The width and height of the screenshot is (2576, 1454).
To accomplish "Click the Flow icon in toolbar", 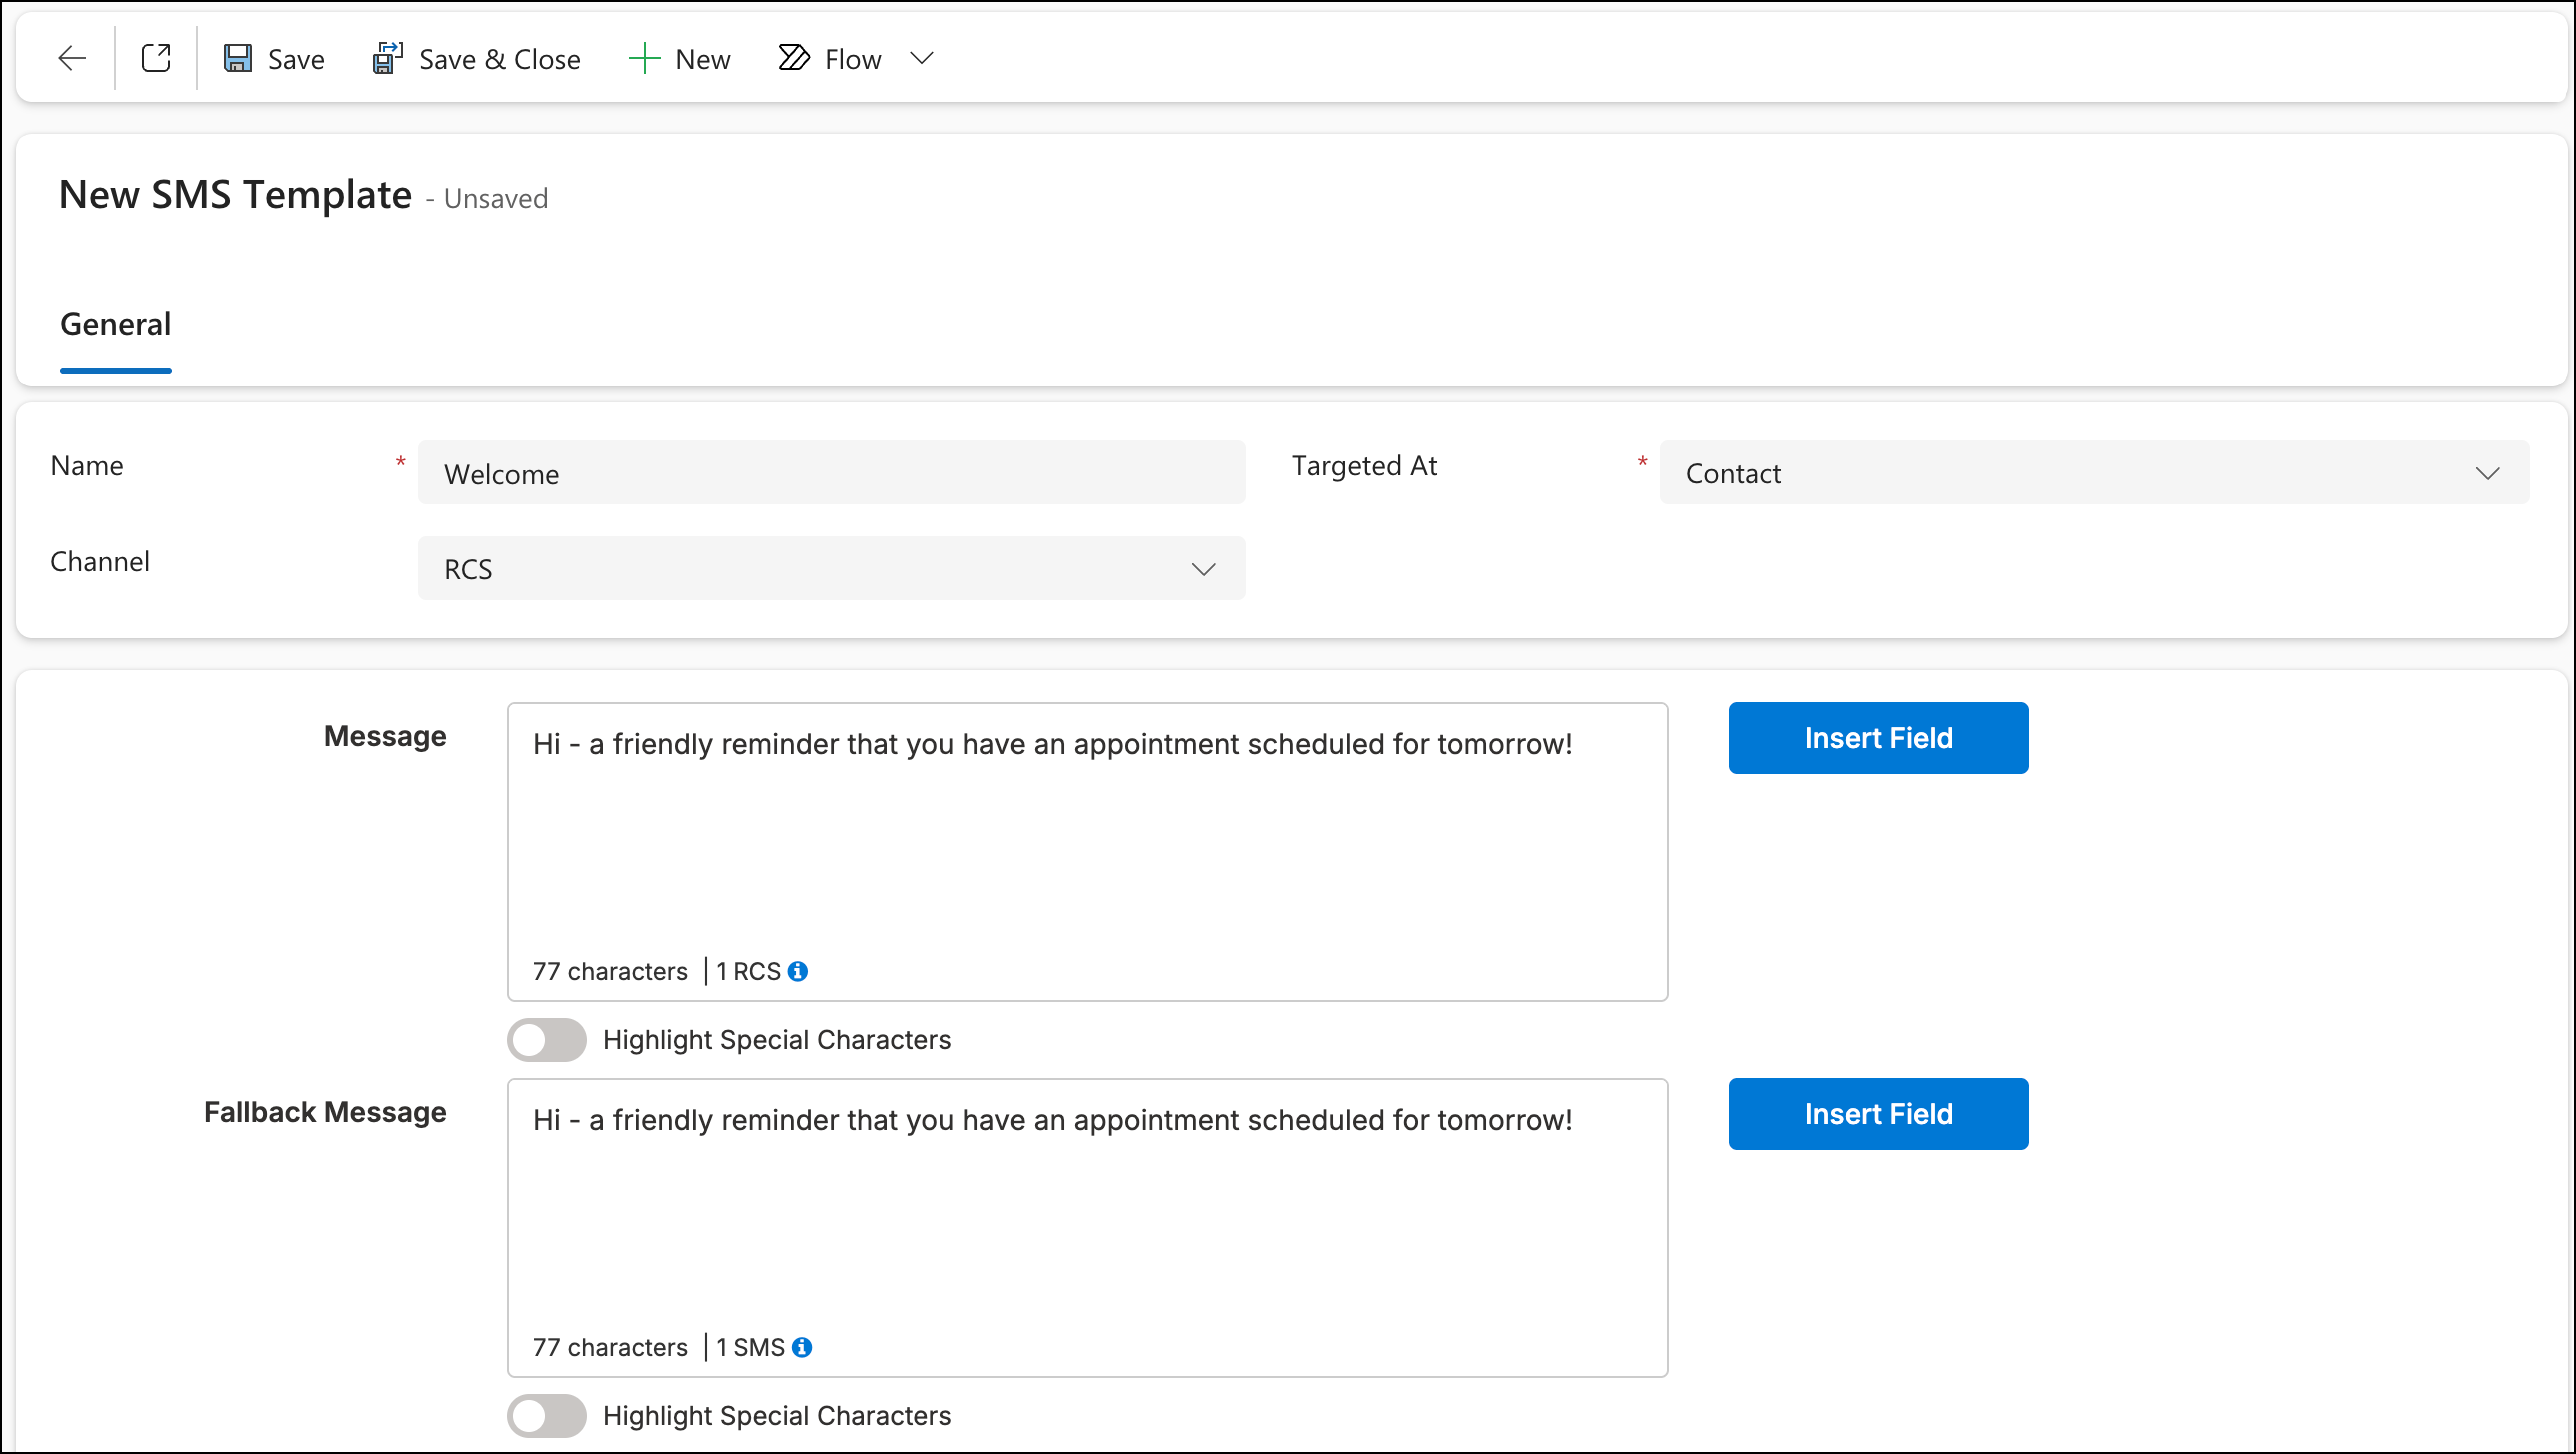I will (x=794, y=59).
